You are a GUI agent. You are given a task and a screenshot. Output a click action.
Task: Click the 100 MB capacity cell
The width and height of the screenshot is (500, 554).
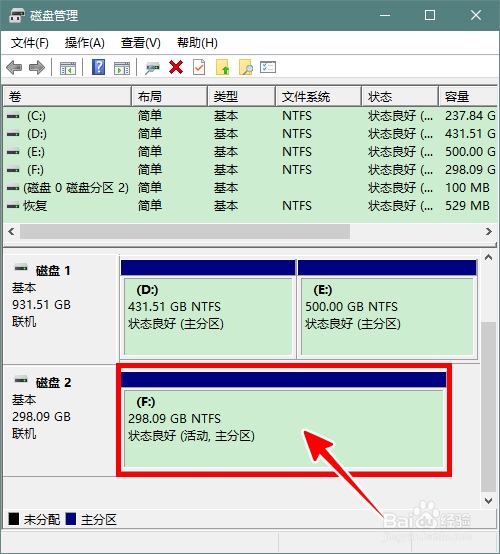coord(467,188)
